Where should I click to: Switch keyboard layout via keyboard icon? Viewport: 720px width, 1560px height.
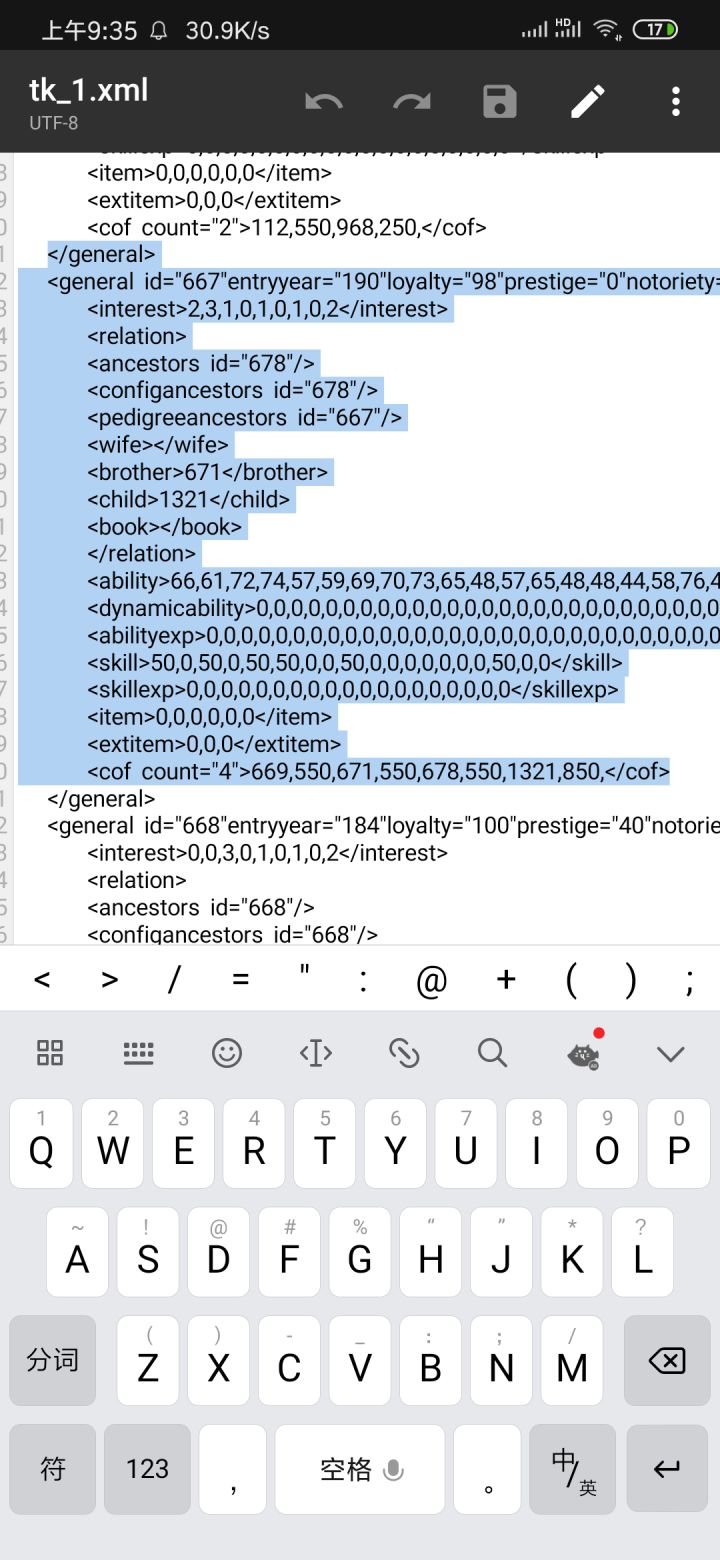pyautogui.click(x=138, y=1052)
